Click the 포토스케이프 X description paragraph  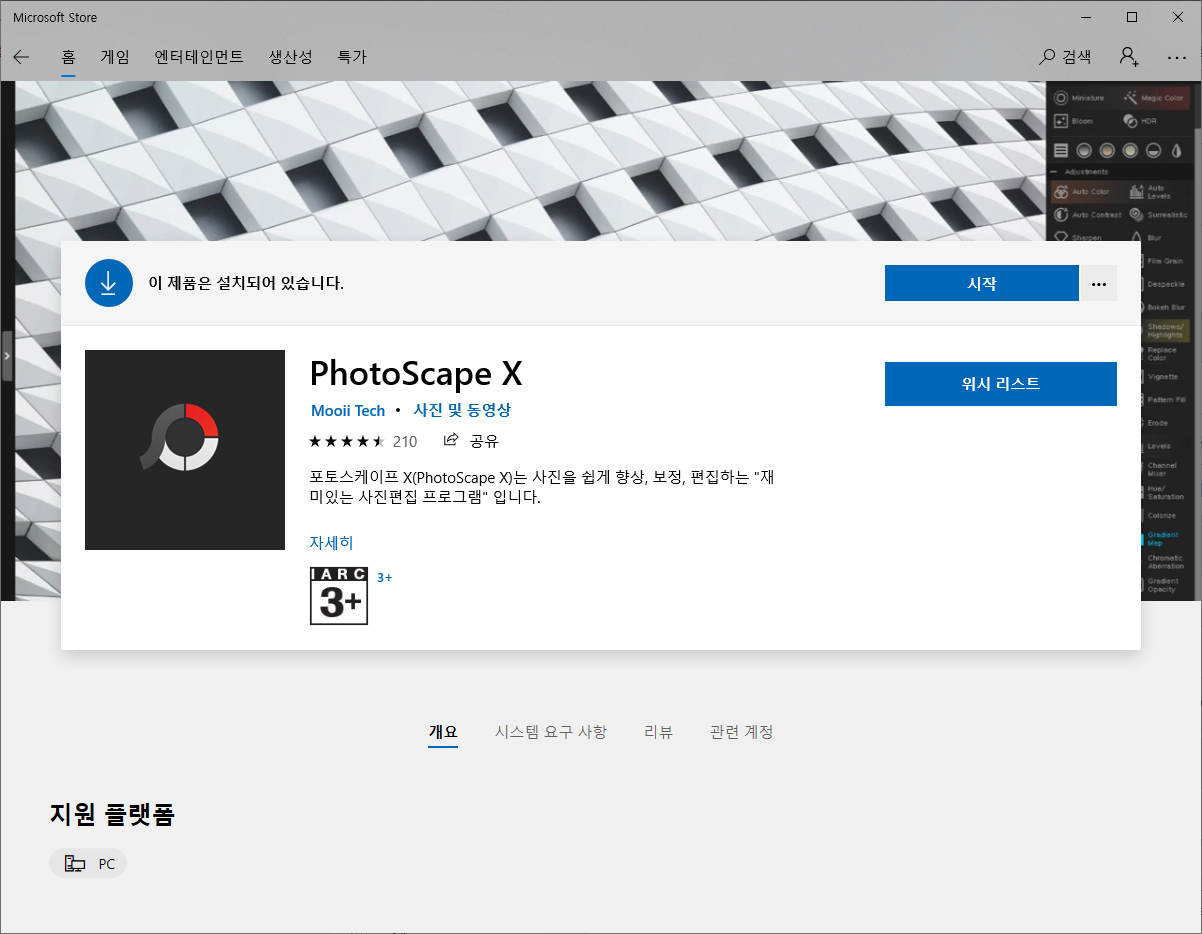click(x=542, y=487)
